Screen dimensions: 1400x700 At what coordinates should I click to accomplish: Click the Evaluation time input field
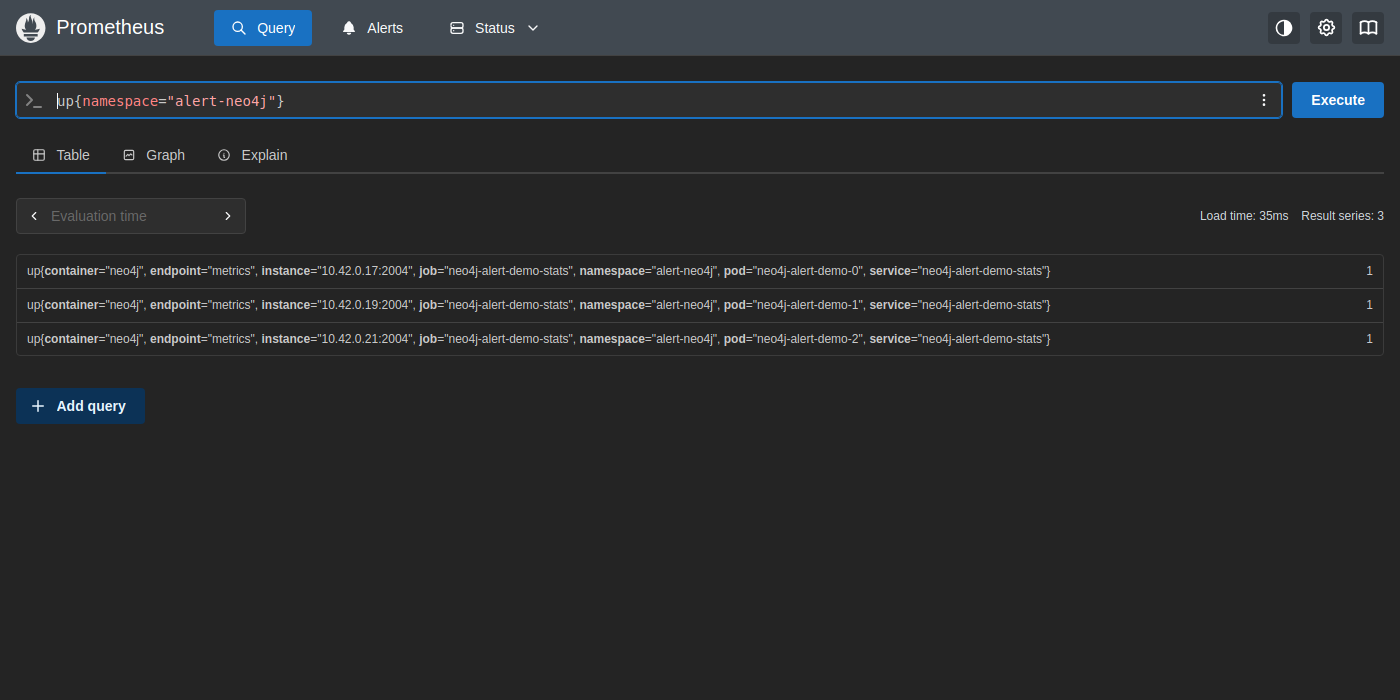130,216
